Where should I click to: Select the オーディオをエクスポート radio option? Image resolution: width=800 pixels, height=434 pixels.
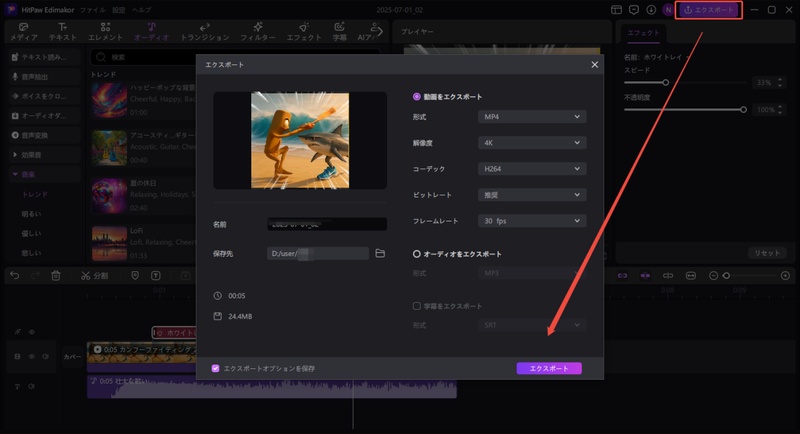pos(417,254)
